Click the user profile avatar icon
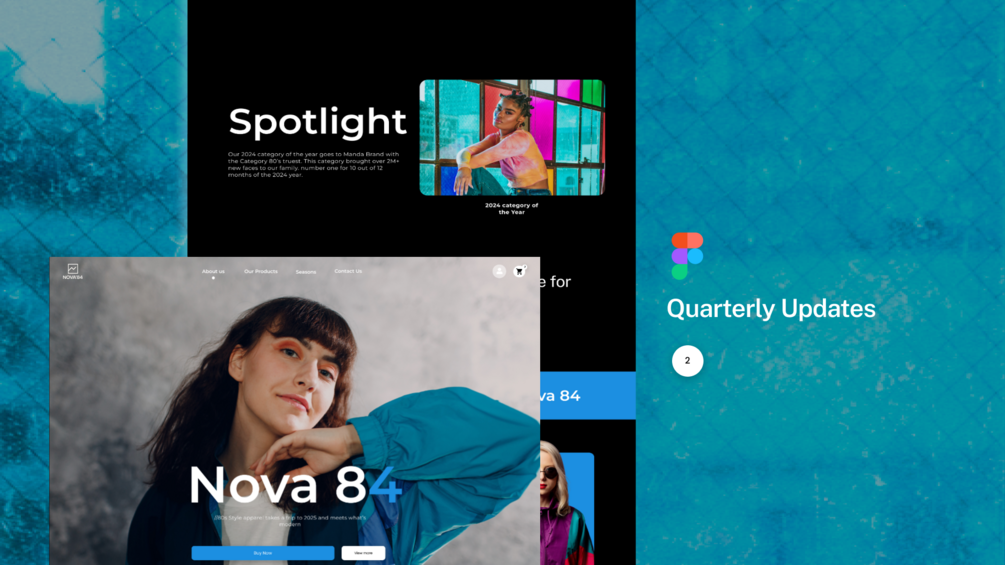The height and width of the screenshot is (565, 1005). (499, 271)
